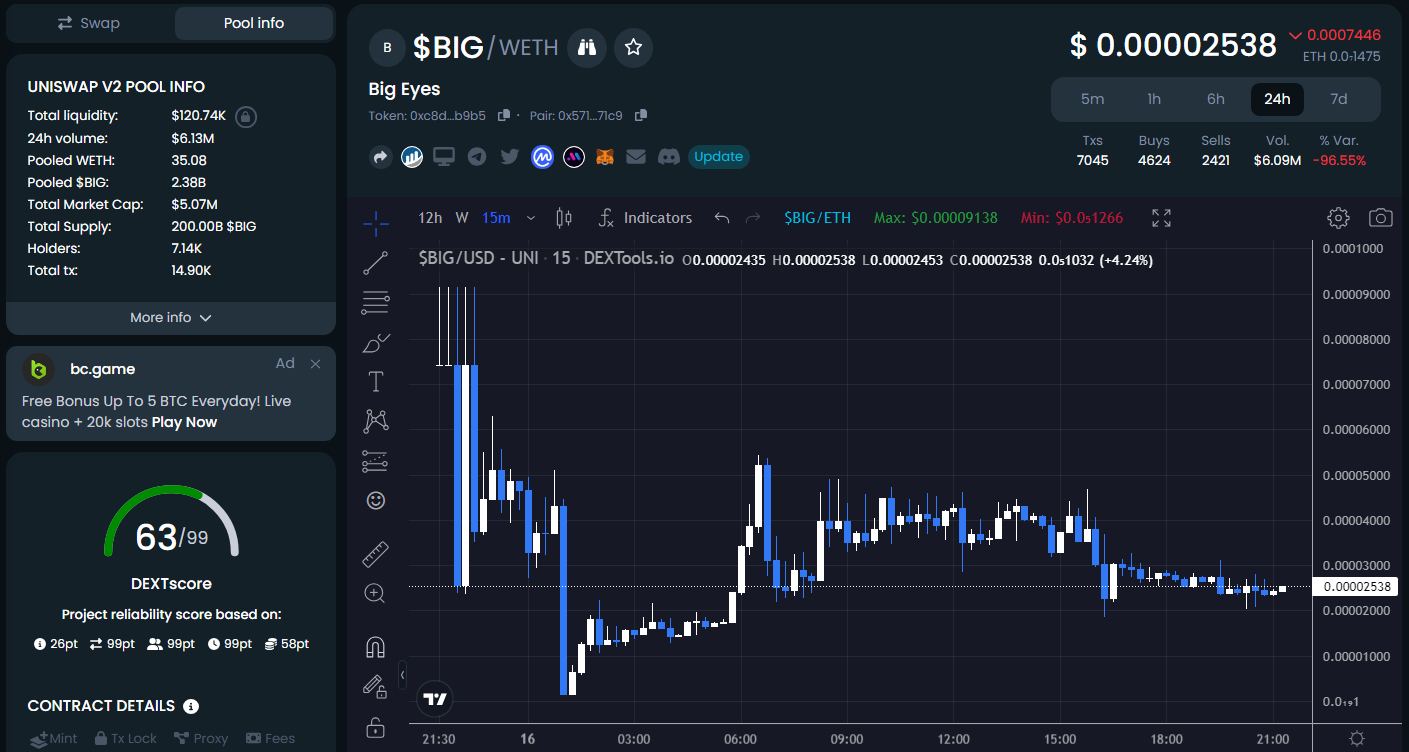1409x752 pixels.
Task: Close the bc.game advertisement
Action: (x=316, y=364)
